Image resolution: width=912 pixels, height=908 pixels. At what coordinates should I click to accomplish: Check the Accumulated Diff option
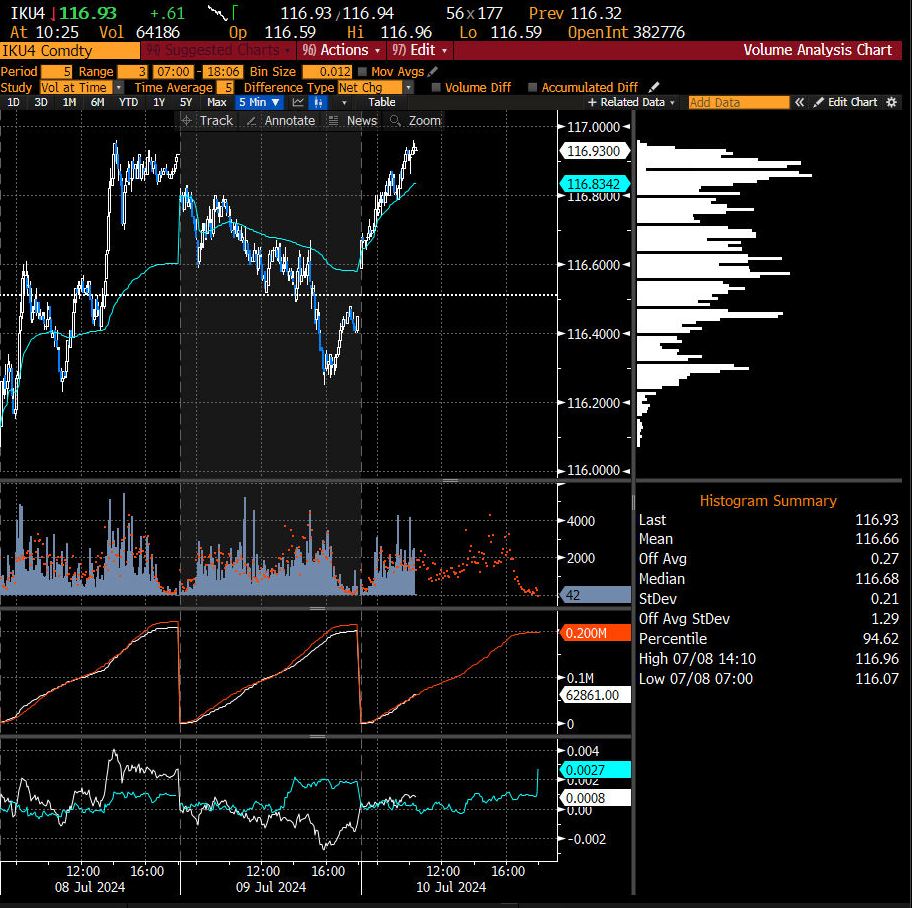point(532,87)
